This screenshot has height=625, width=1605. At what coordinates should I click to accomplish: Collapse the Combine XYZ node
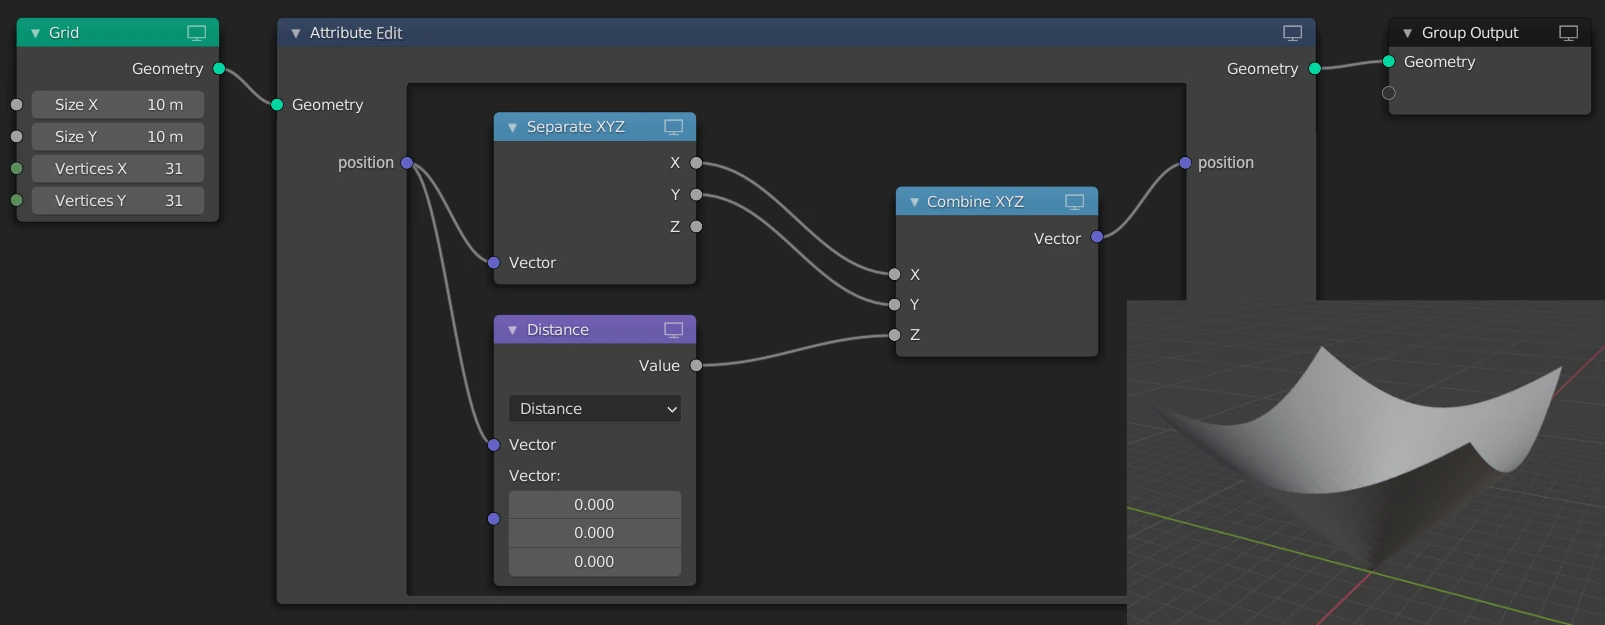point(914,202)
